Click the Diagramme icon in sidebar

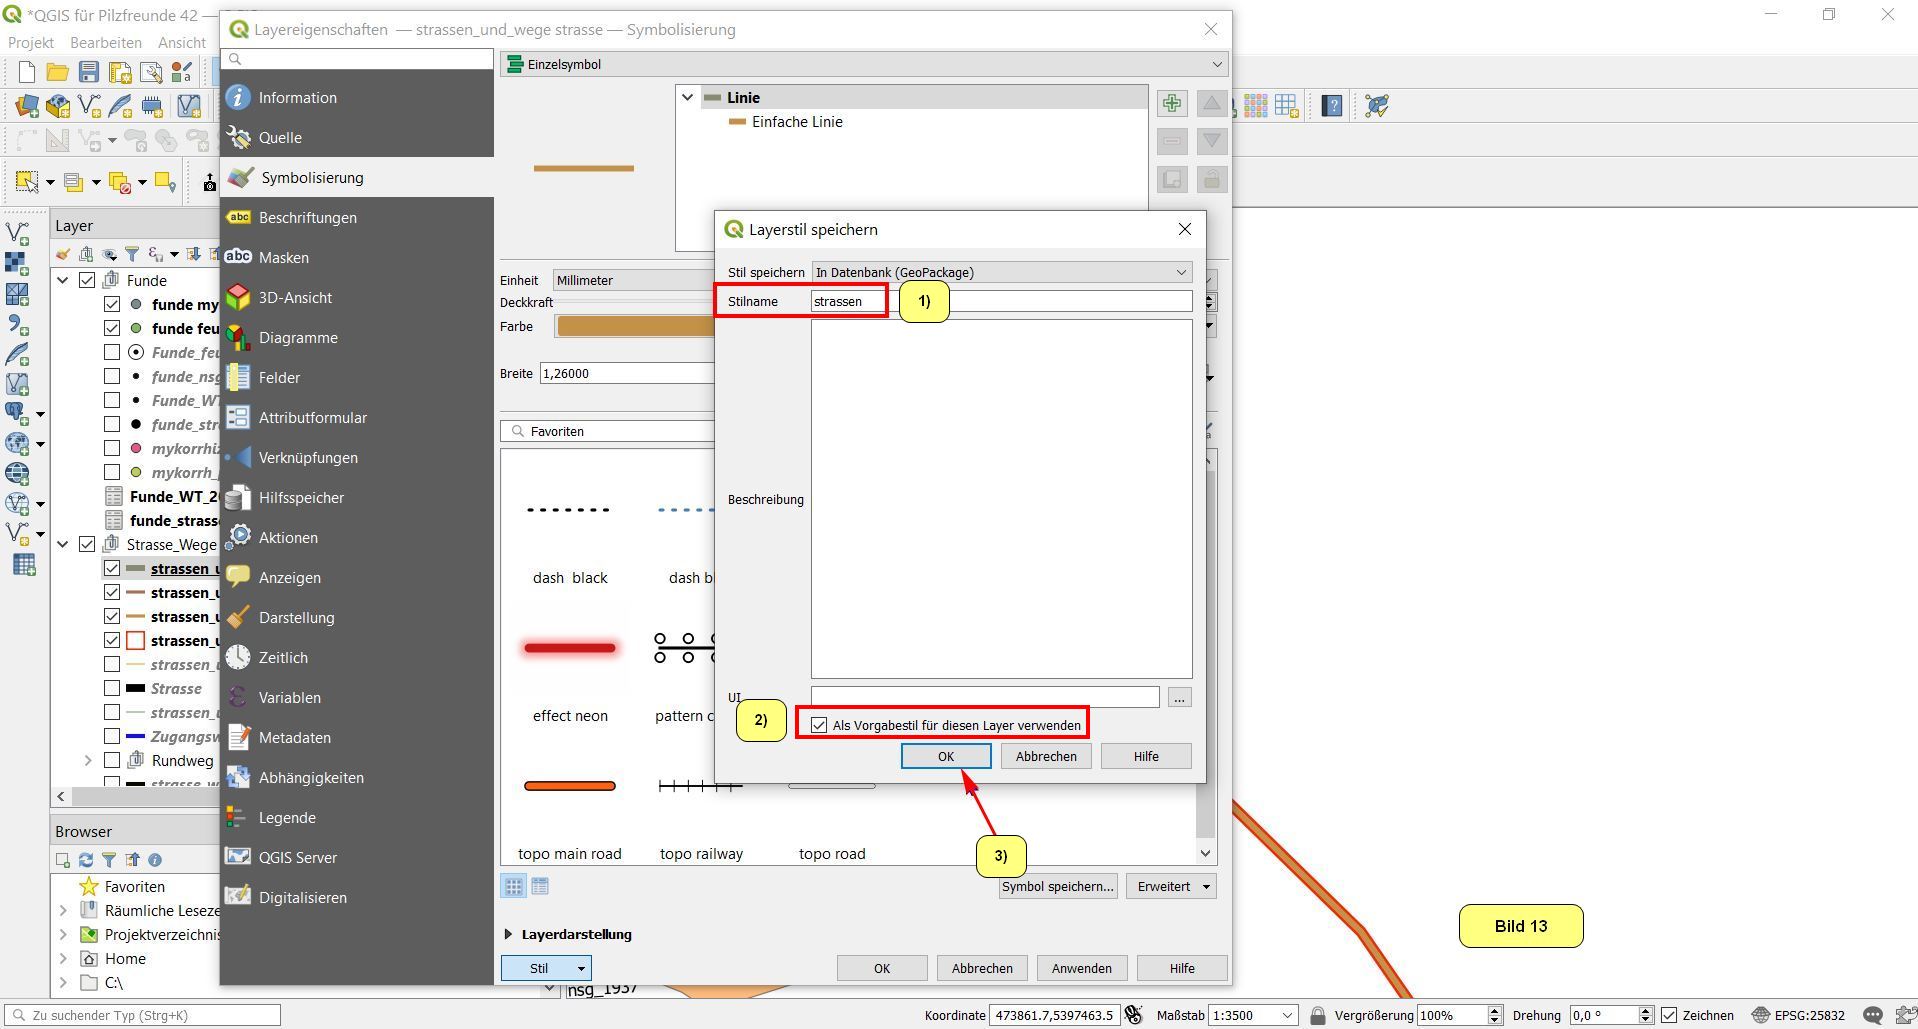(x=238, y=337)
